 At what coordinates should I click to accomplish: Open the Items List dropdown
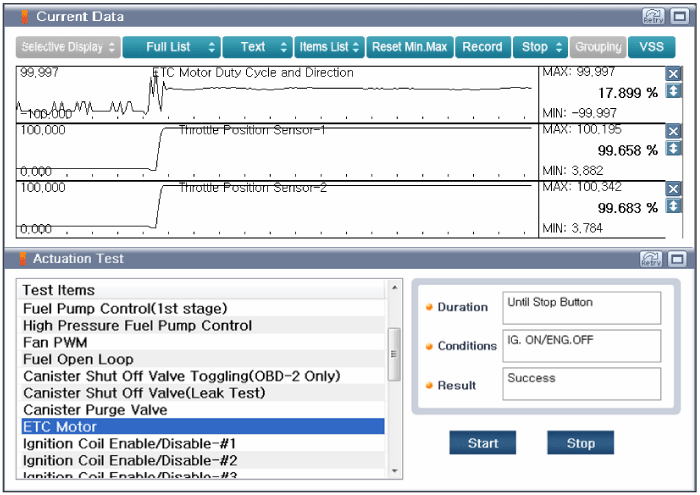coord(329,47)
